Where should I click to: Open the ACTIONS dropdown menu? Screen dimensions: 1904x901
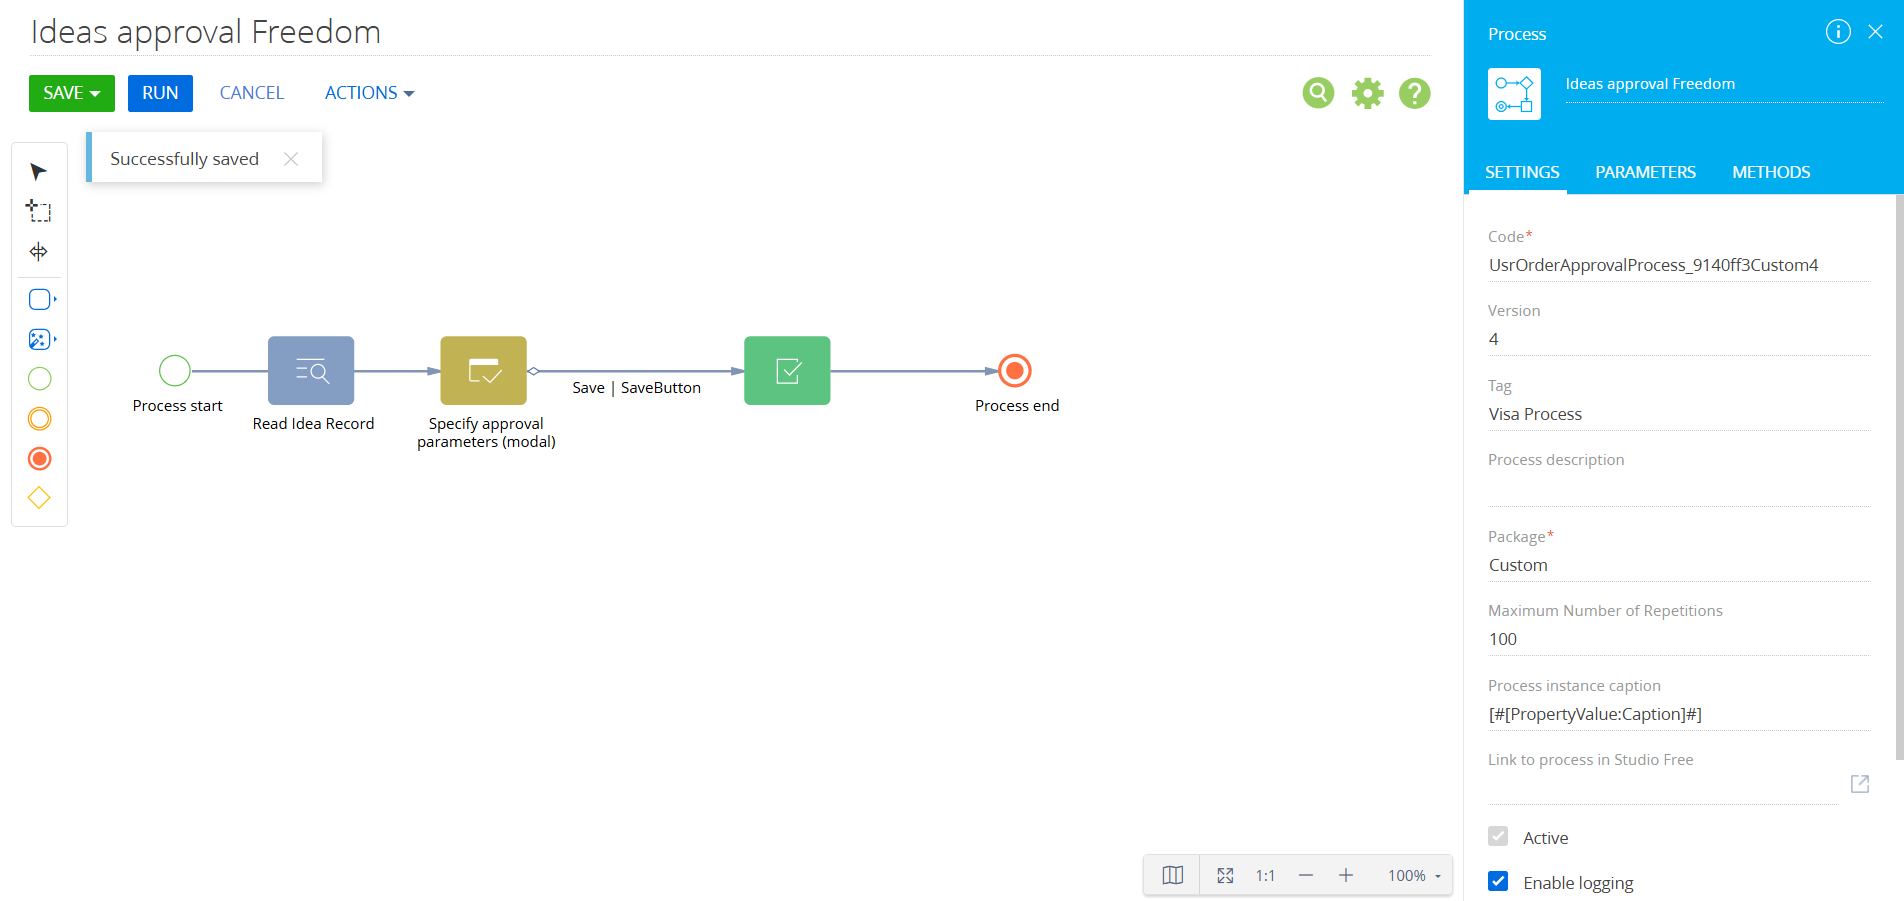click(x=369, y=93)
